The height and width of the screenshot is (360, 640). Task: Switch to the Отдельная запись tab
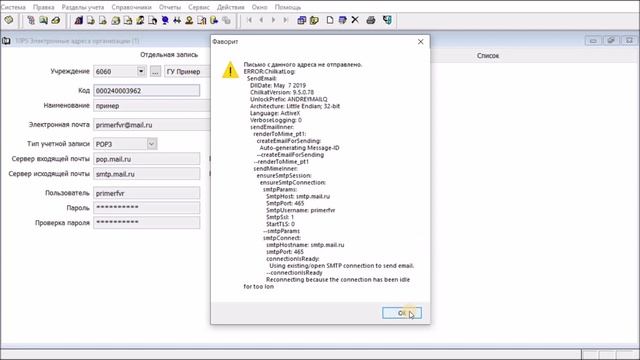coord(169,55)
